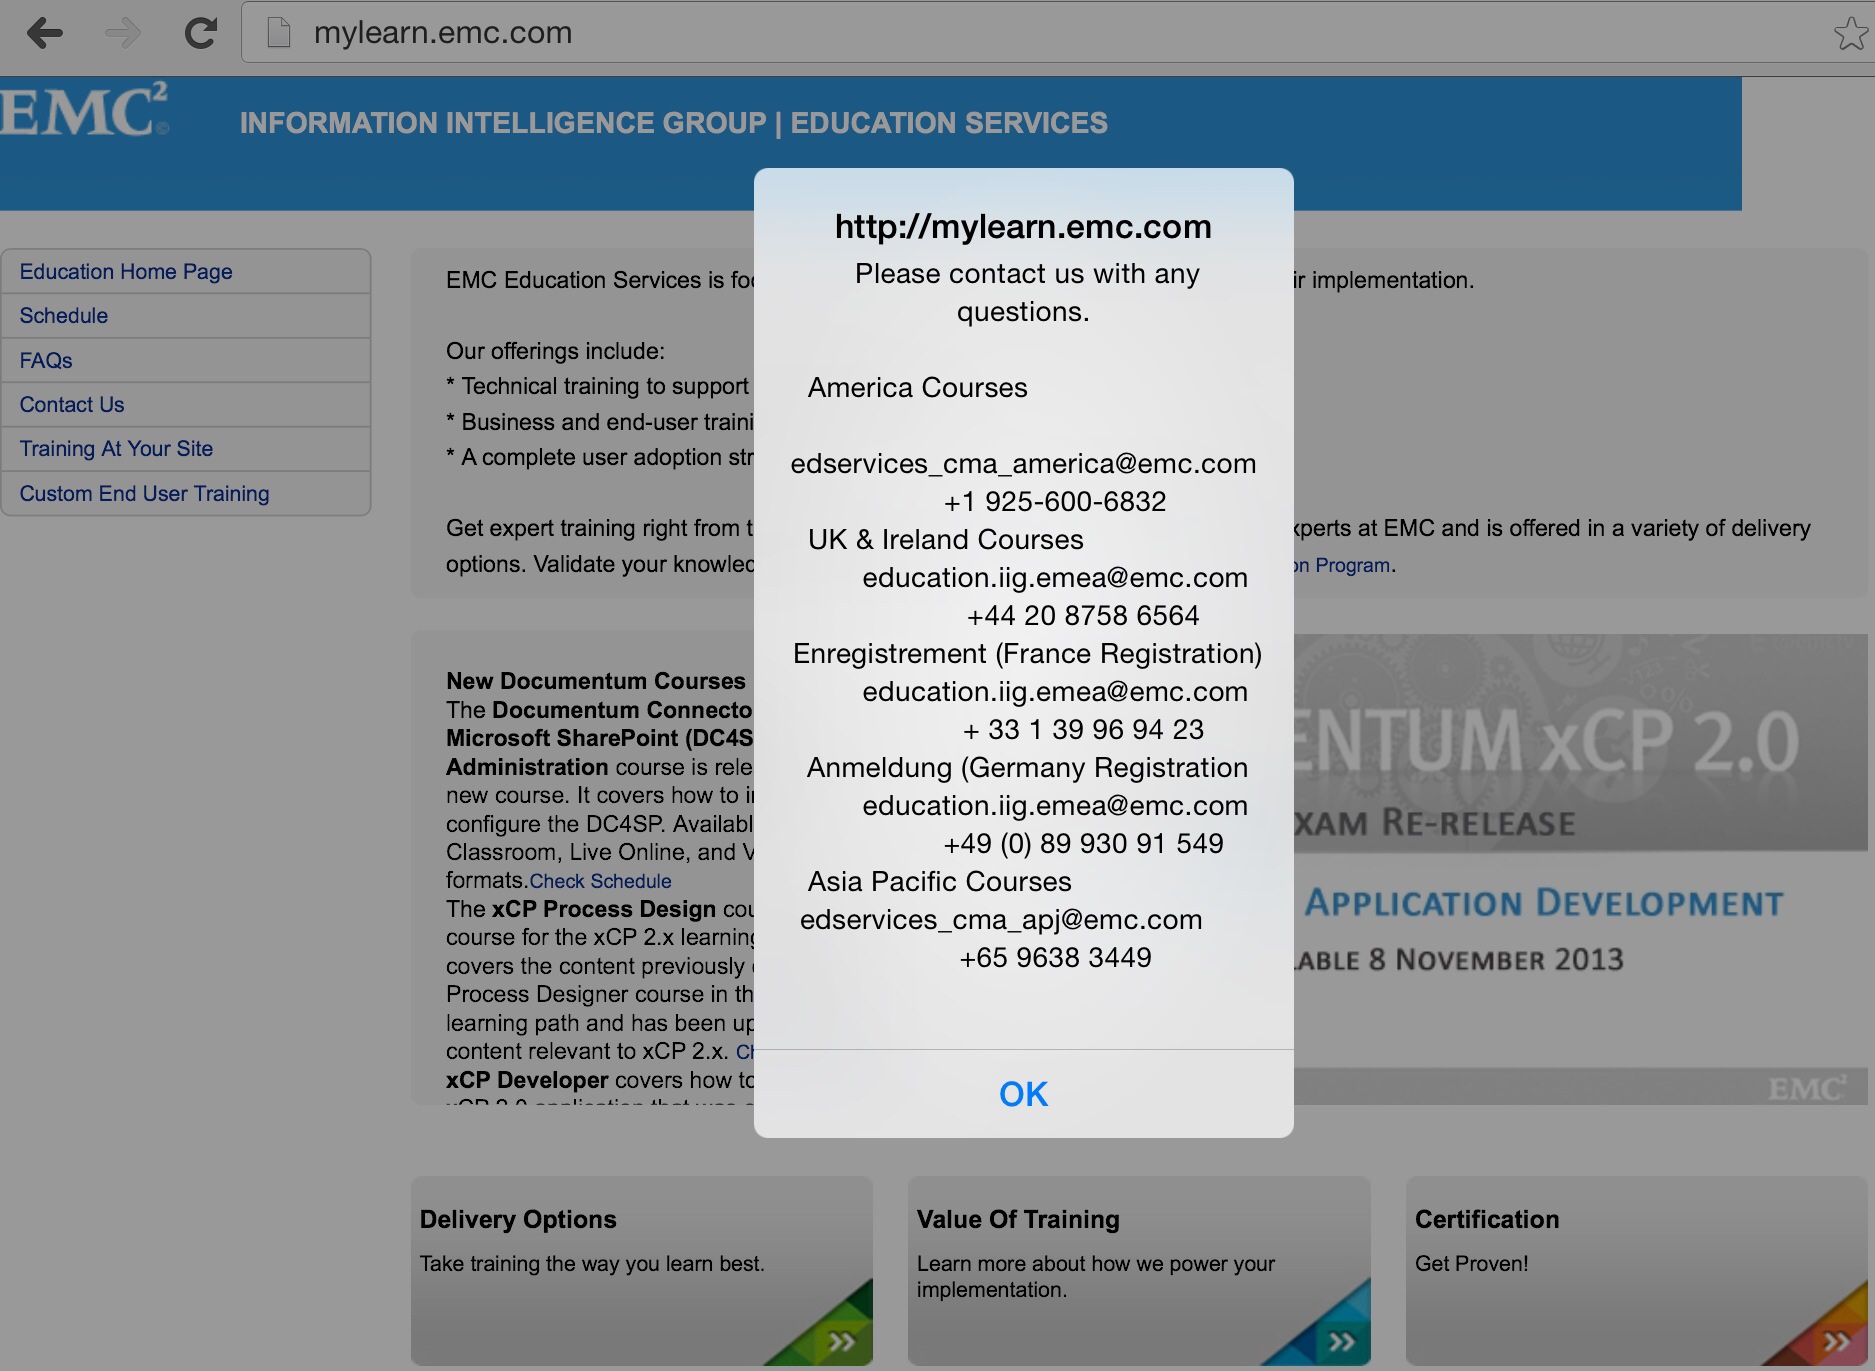The width and height of the screenshot is (1875, 1371).
Task: Click the blue arrow on the Value Of Training card
Action: [x=1341, y=1341]
